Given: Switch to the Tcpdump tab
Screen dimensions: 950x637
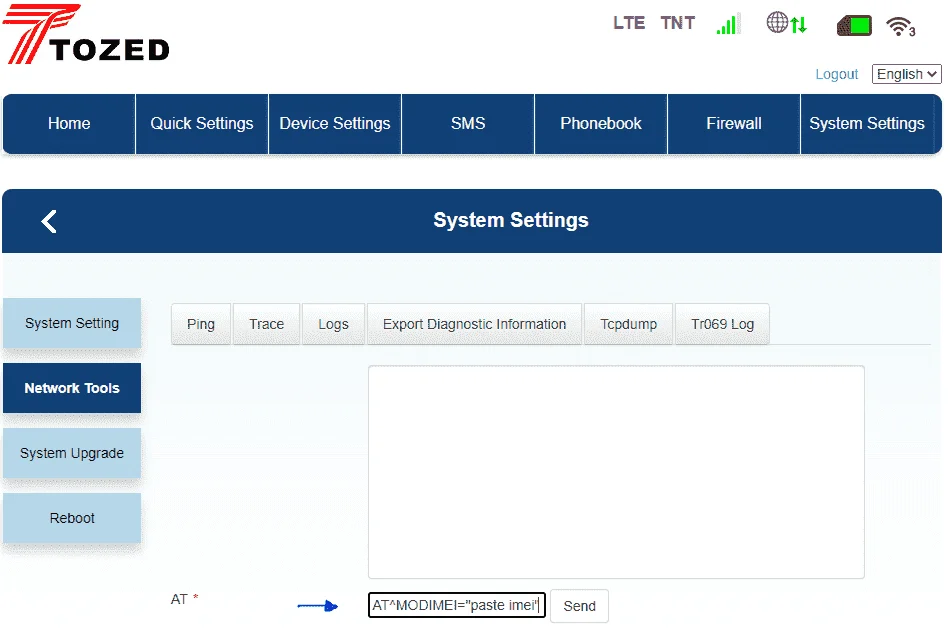Looking at the screenshot, I should [x=628, y=324].
